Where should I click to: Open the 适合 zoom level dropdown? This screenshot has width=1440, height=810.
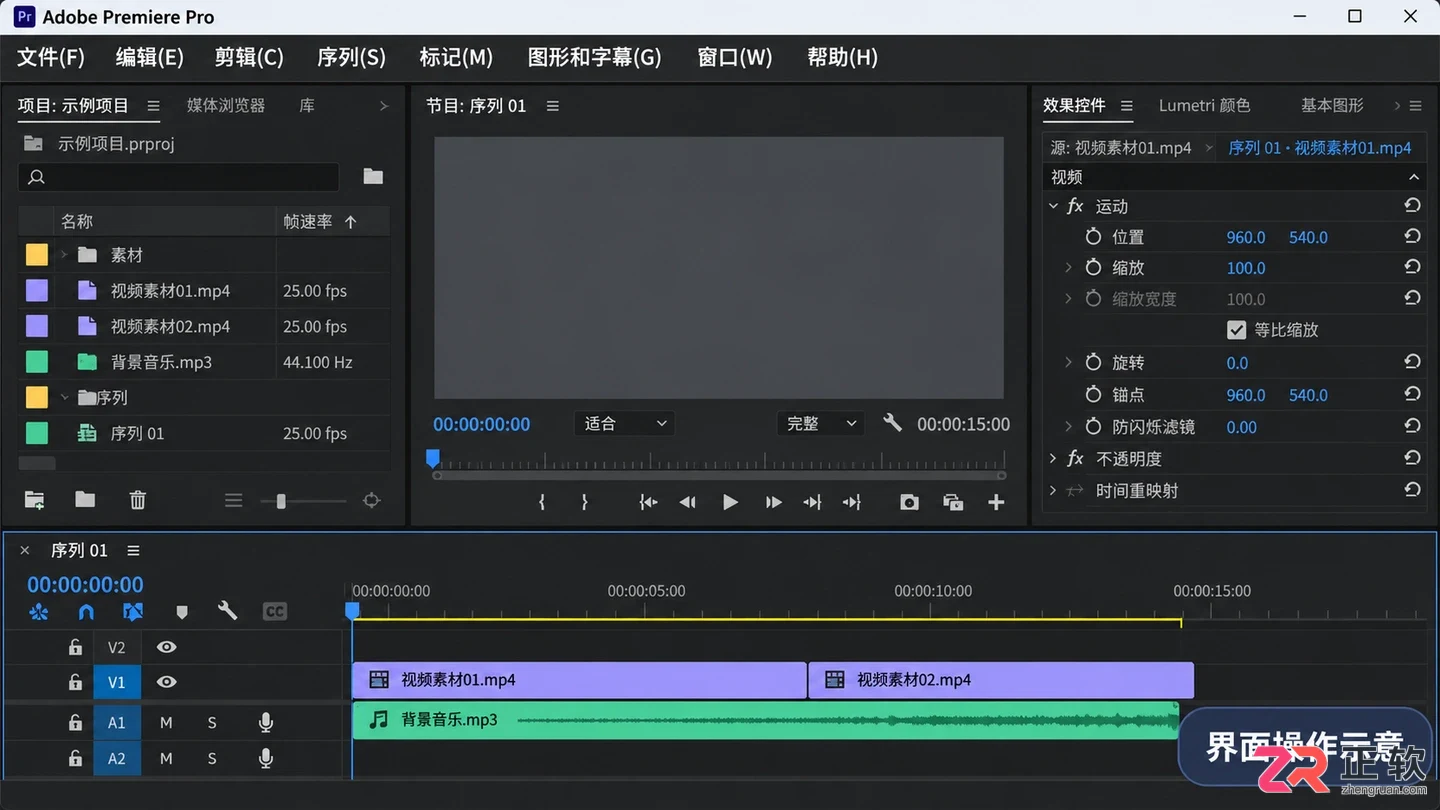(624, 424)
